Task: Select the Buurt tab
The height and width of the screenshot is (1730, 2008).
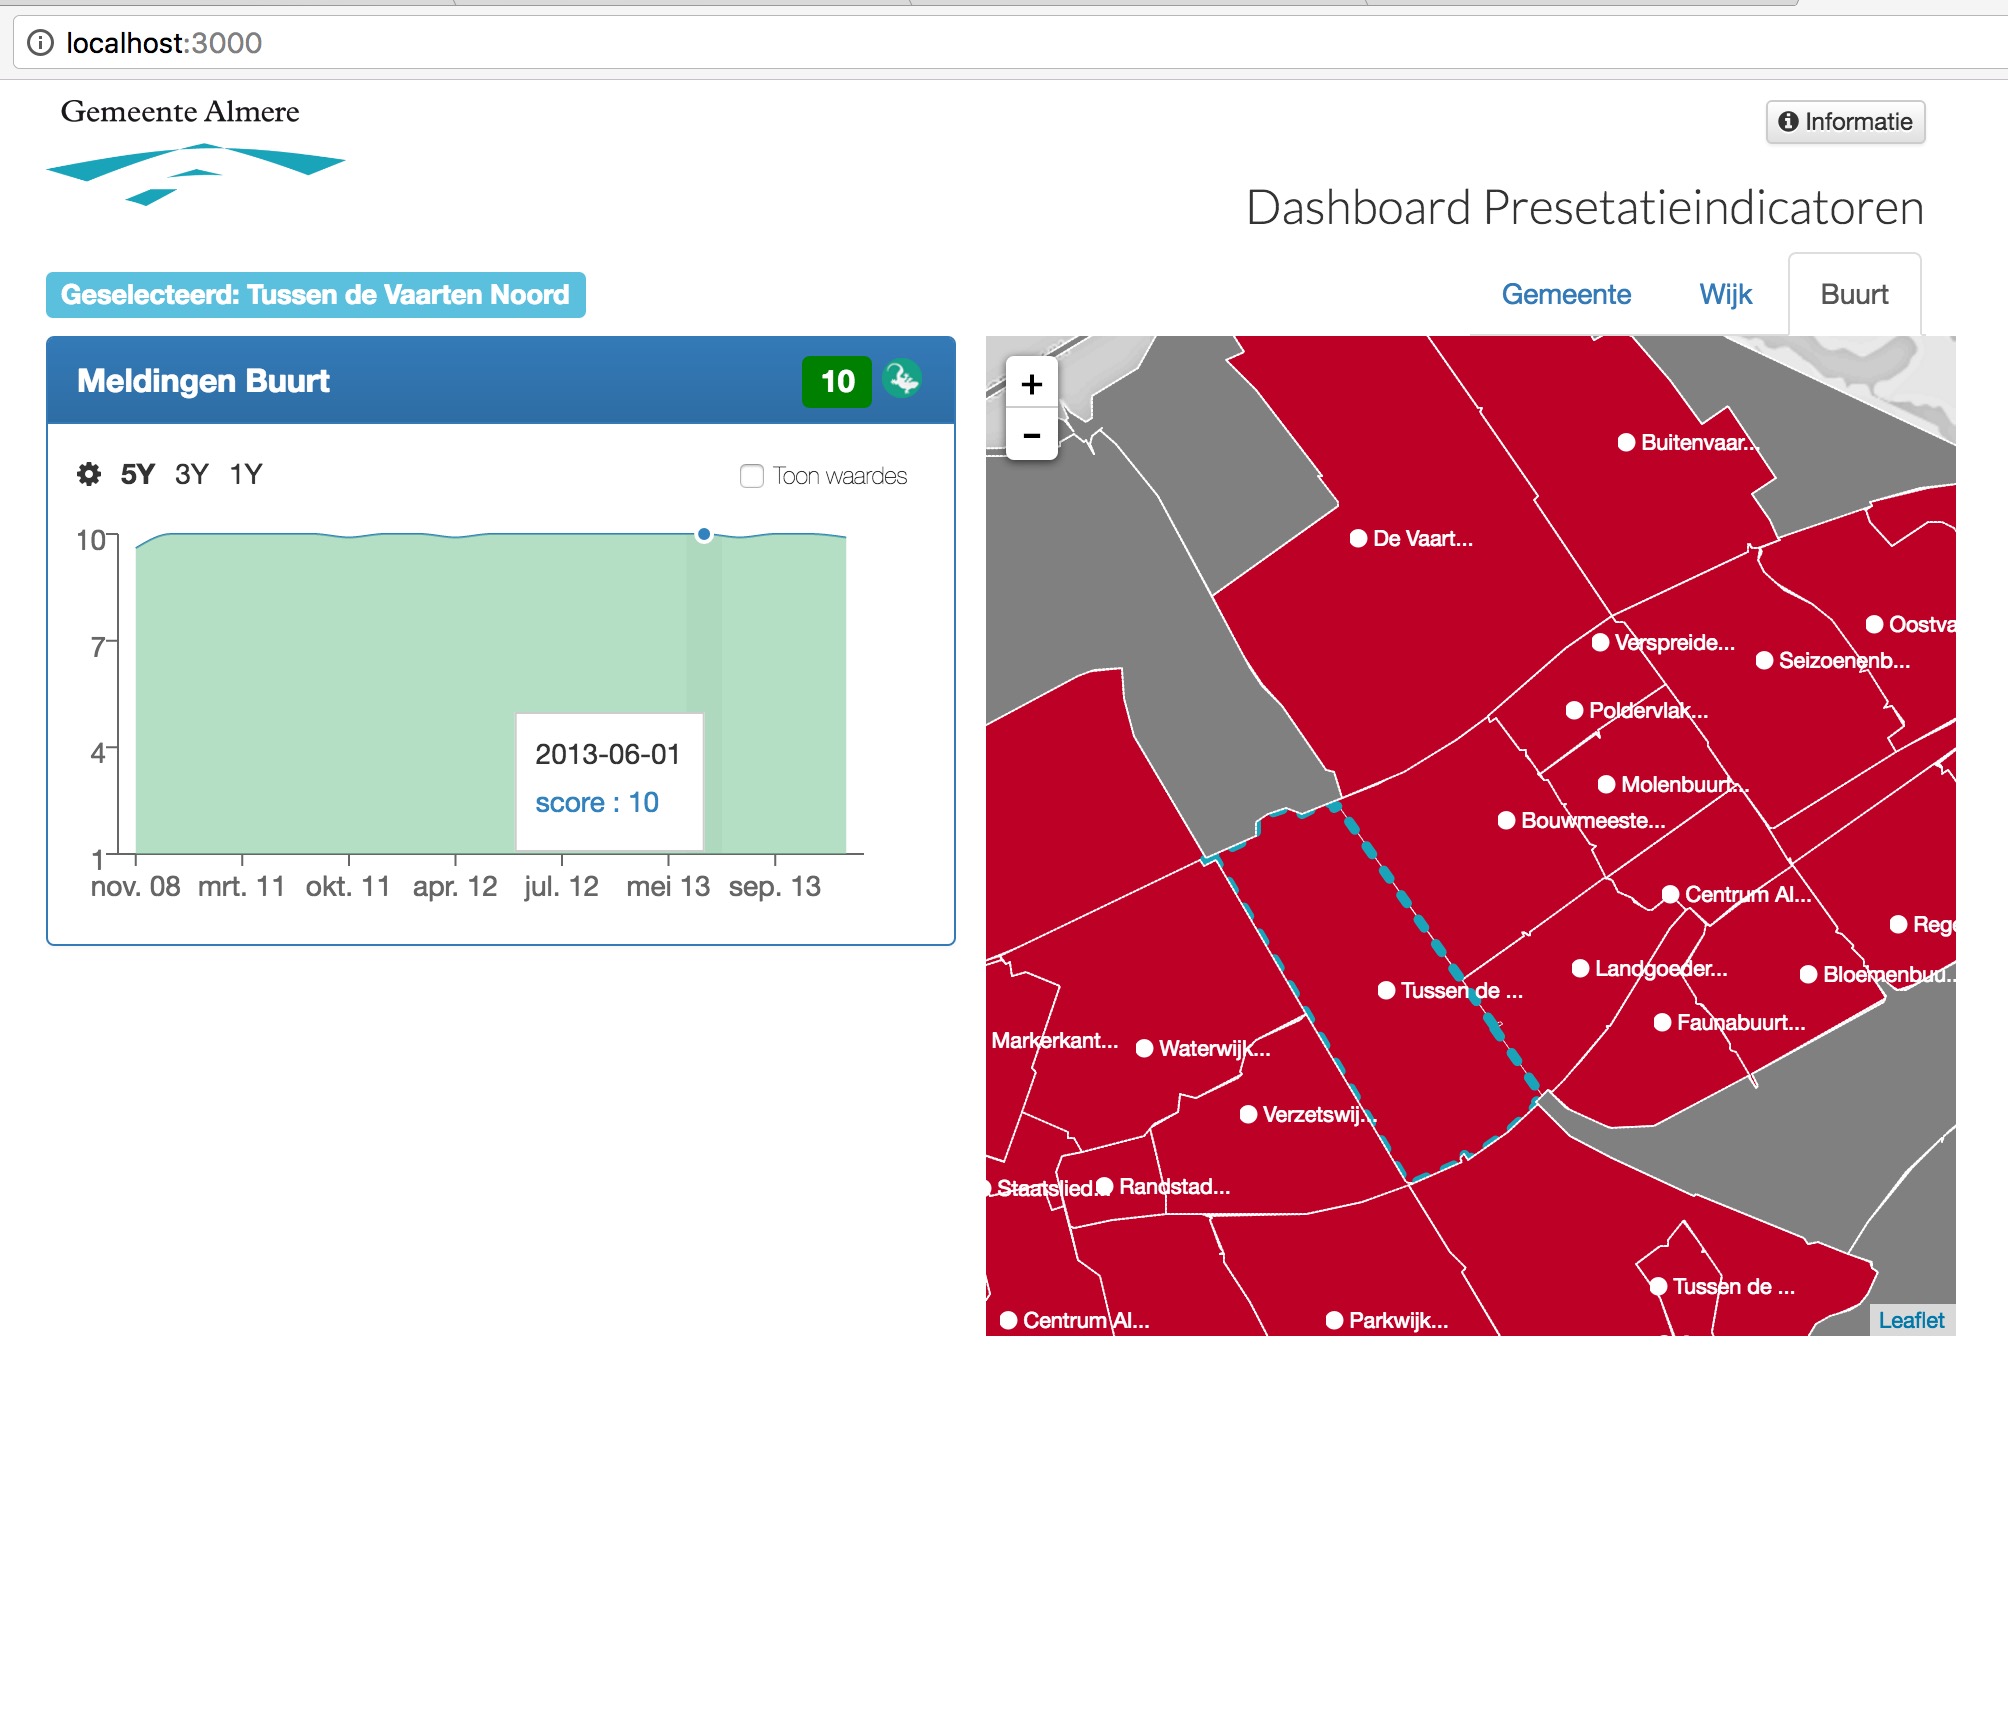Action: (1854, 294)
